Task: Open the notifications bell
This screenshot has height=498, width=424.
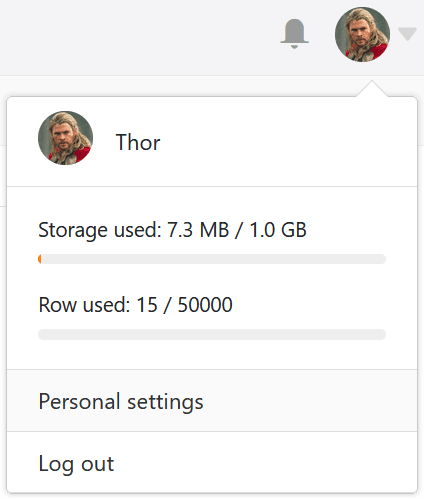Action: pyautogui.click(x=294, y=34)
